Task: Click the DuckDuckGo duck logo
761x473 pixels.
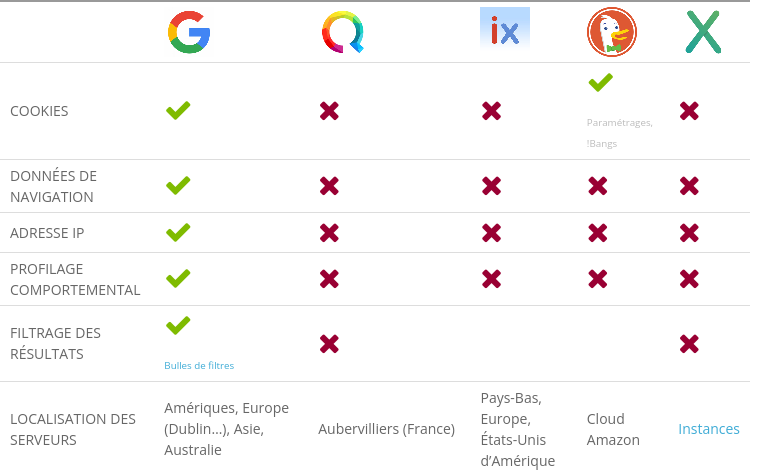Action: click(x=612, y=32)
